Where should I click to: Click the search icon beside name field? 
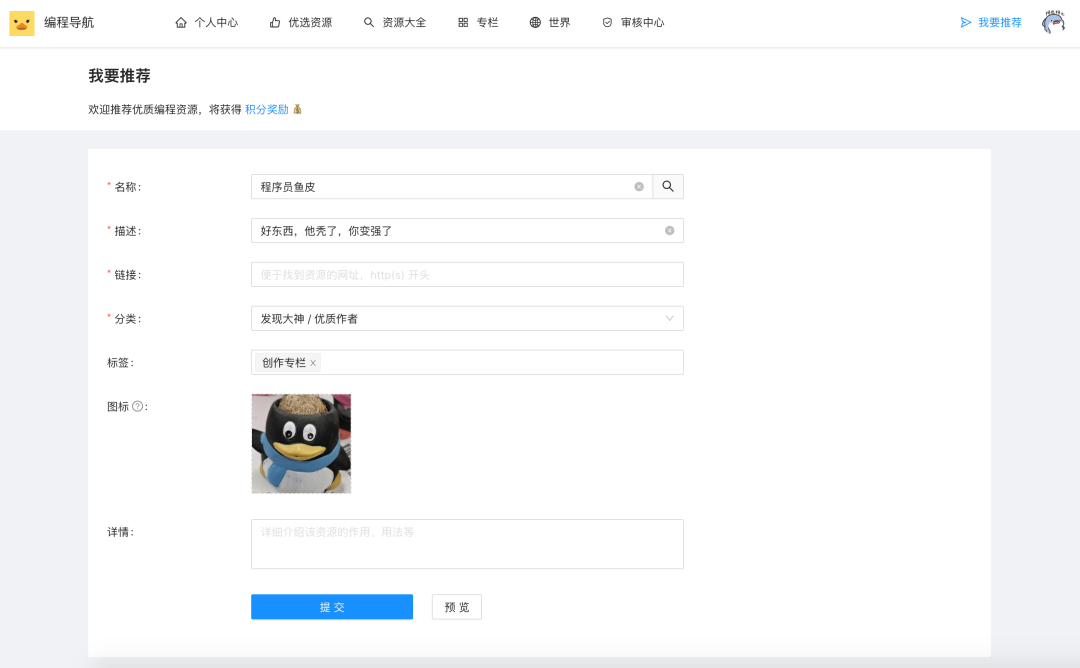667,187
